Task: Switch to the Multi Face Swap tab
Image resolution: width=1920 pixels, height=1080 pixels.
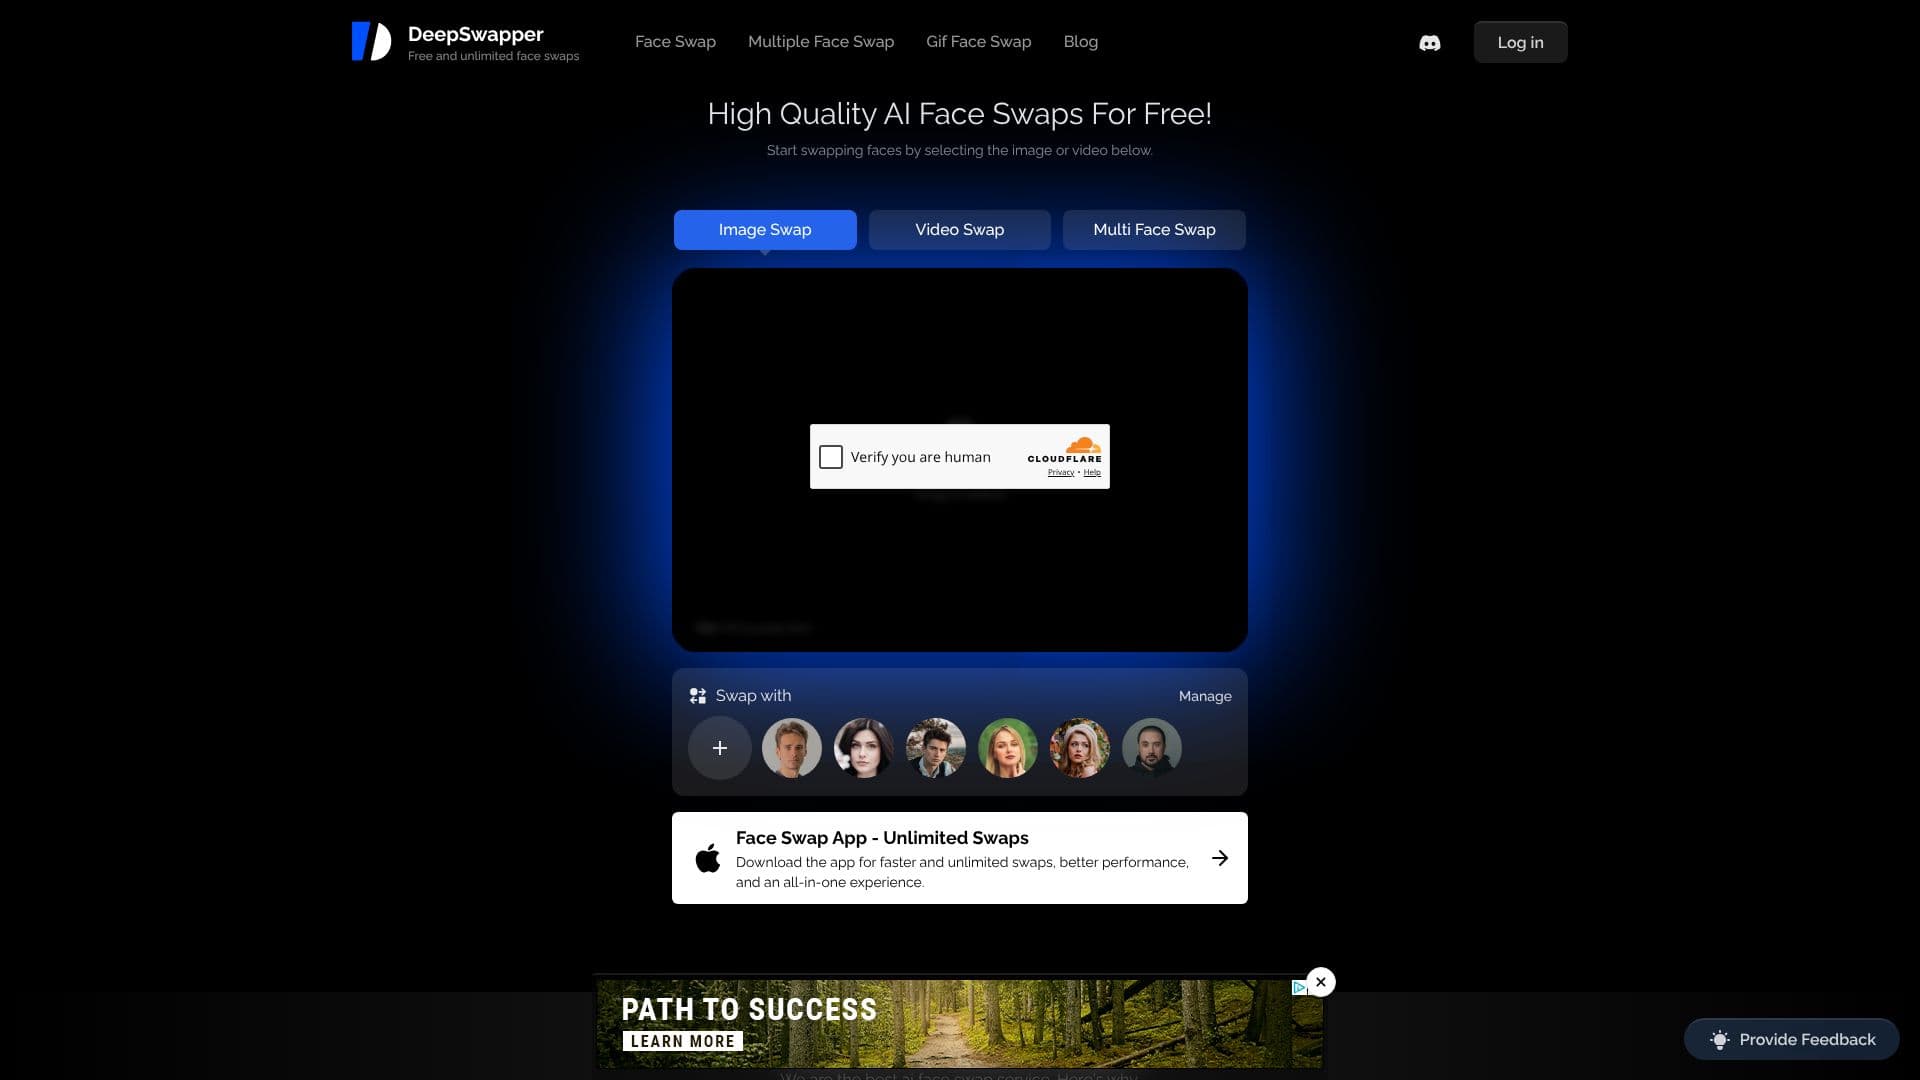Action: 1154,230
